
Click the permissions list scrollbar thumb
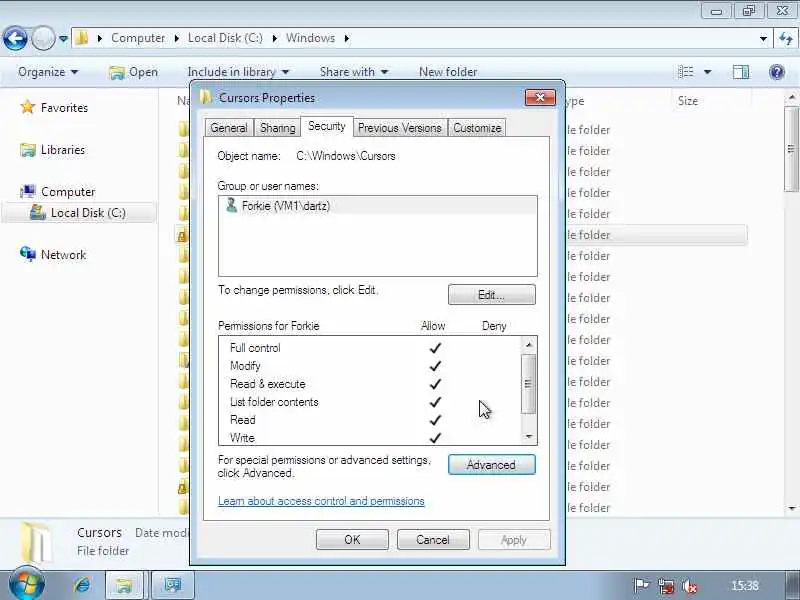pos(529,384)
